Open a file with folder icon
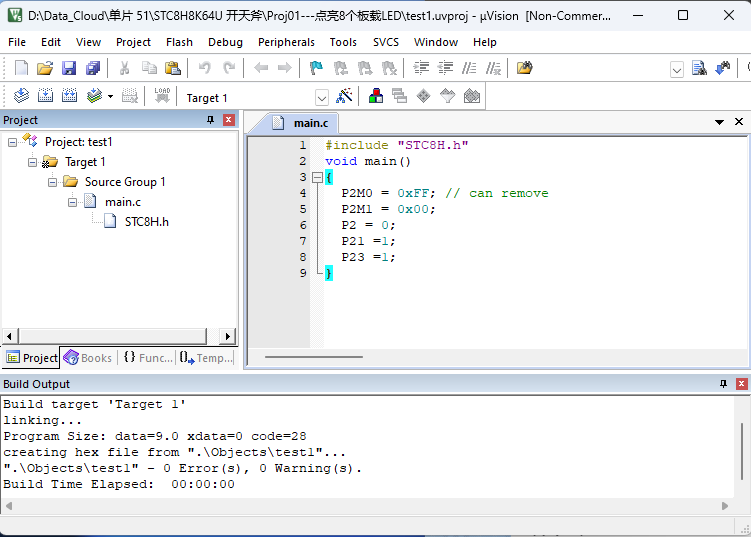 (x=45, y=68)
